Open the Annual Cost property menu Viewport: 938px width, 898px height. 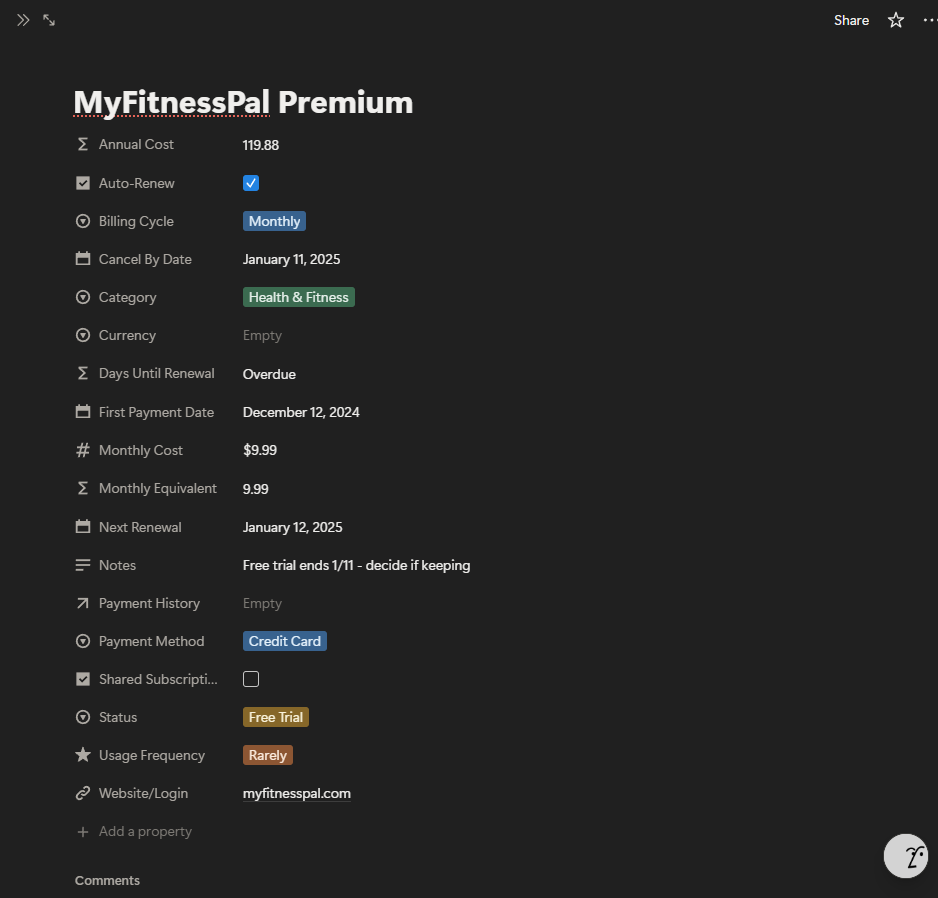pyautogui.click(x=136, y=144)
